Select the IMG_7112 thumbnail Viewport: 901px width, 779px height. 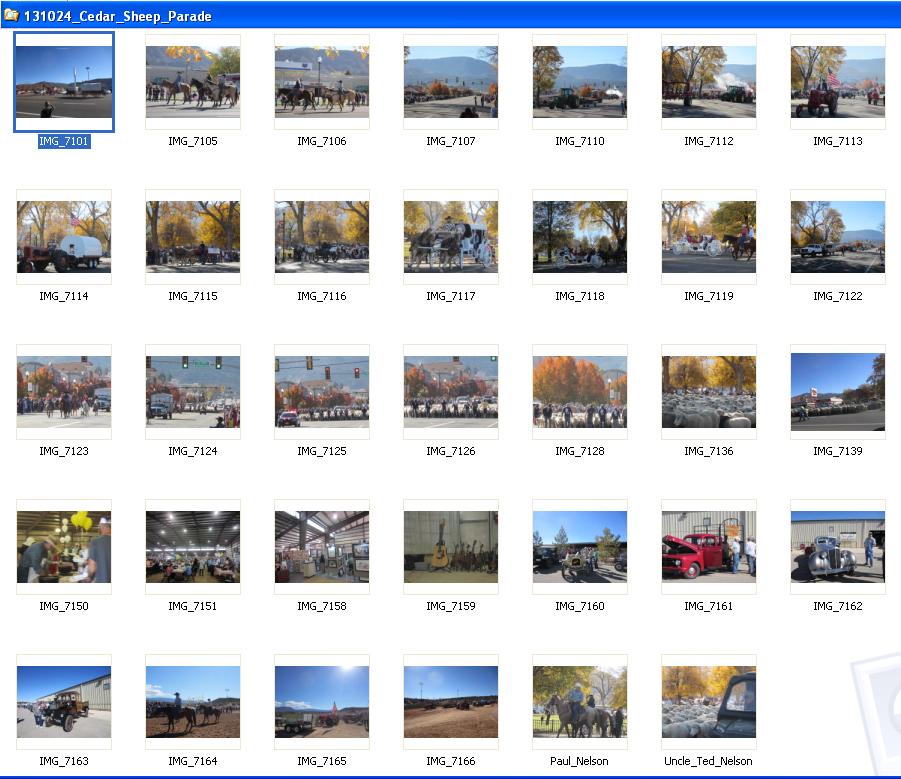[x=709, y=82]
